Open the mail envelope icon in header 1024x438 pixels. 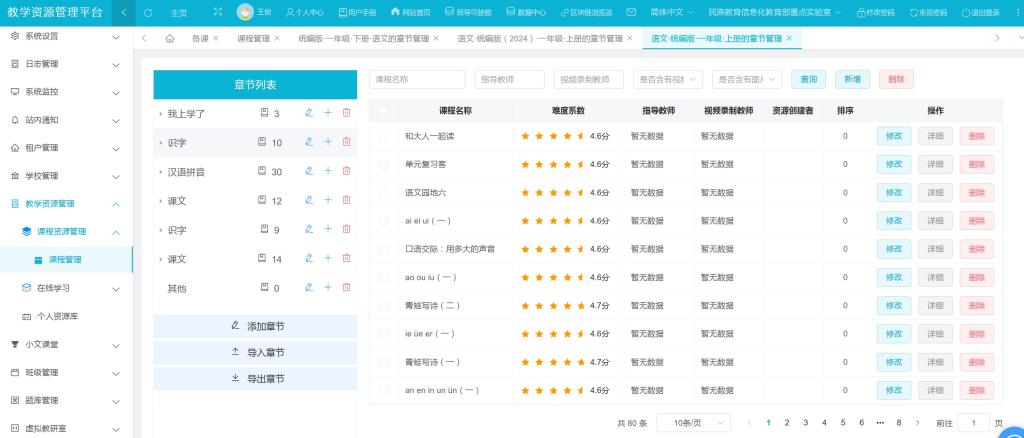pyautogui.click(x=631, y=12)
